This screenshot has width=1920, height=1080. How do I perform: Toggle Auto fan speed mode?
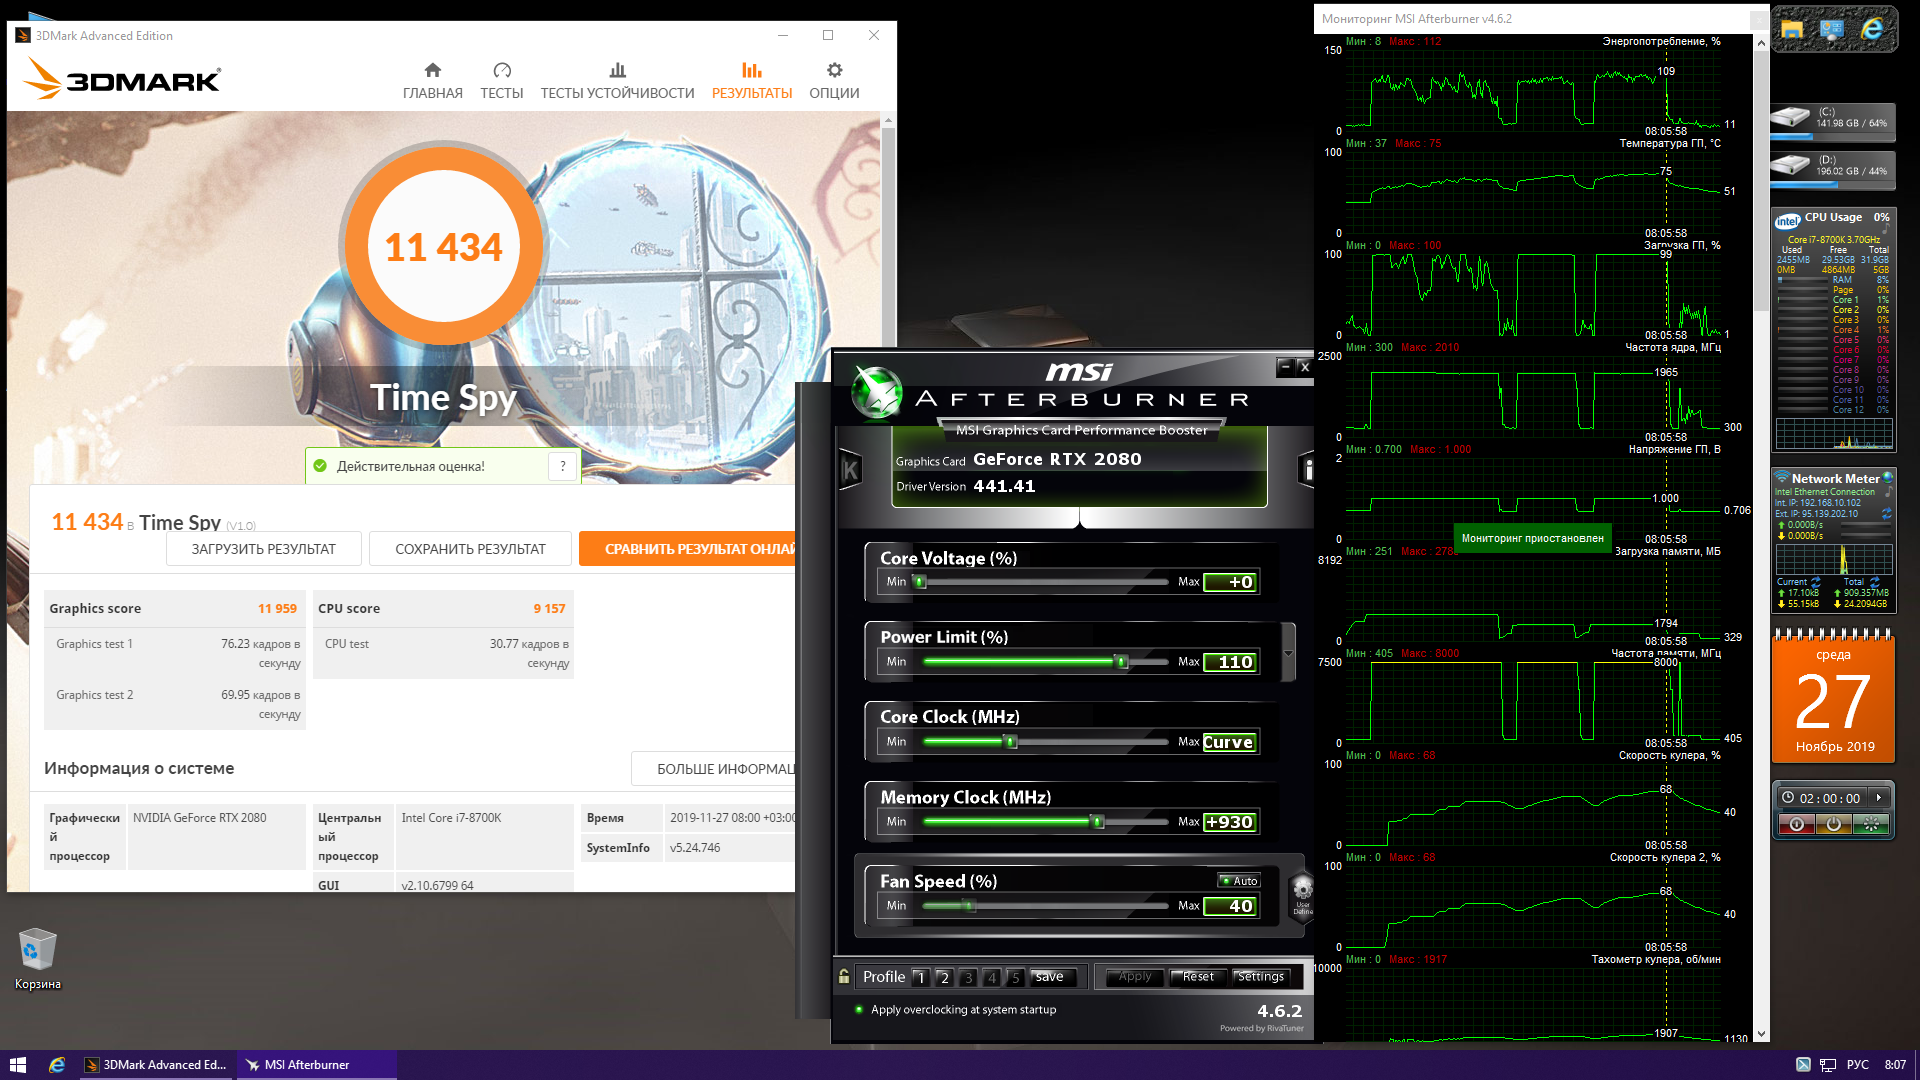(1239, 881)
